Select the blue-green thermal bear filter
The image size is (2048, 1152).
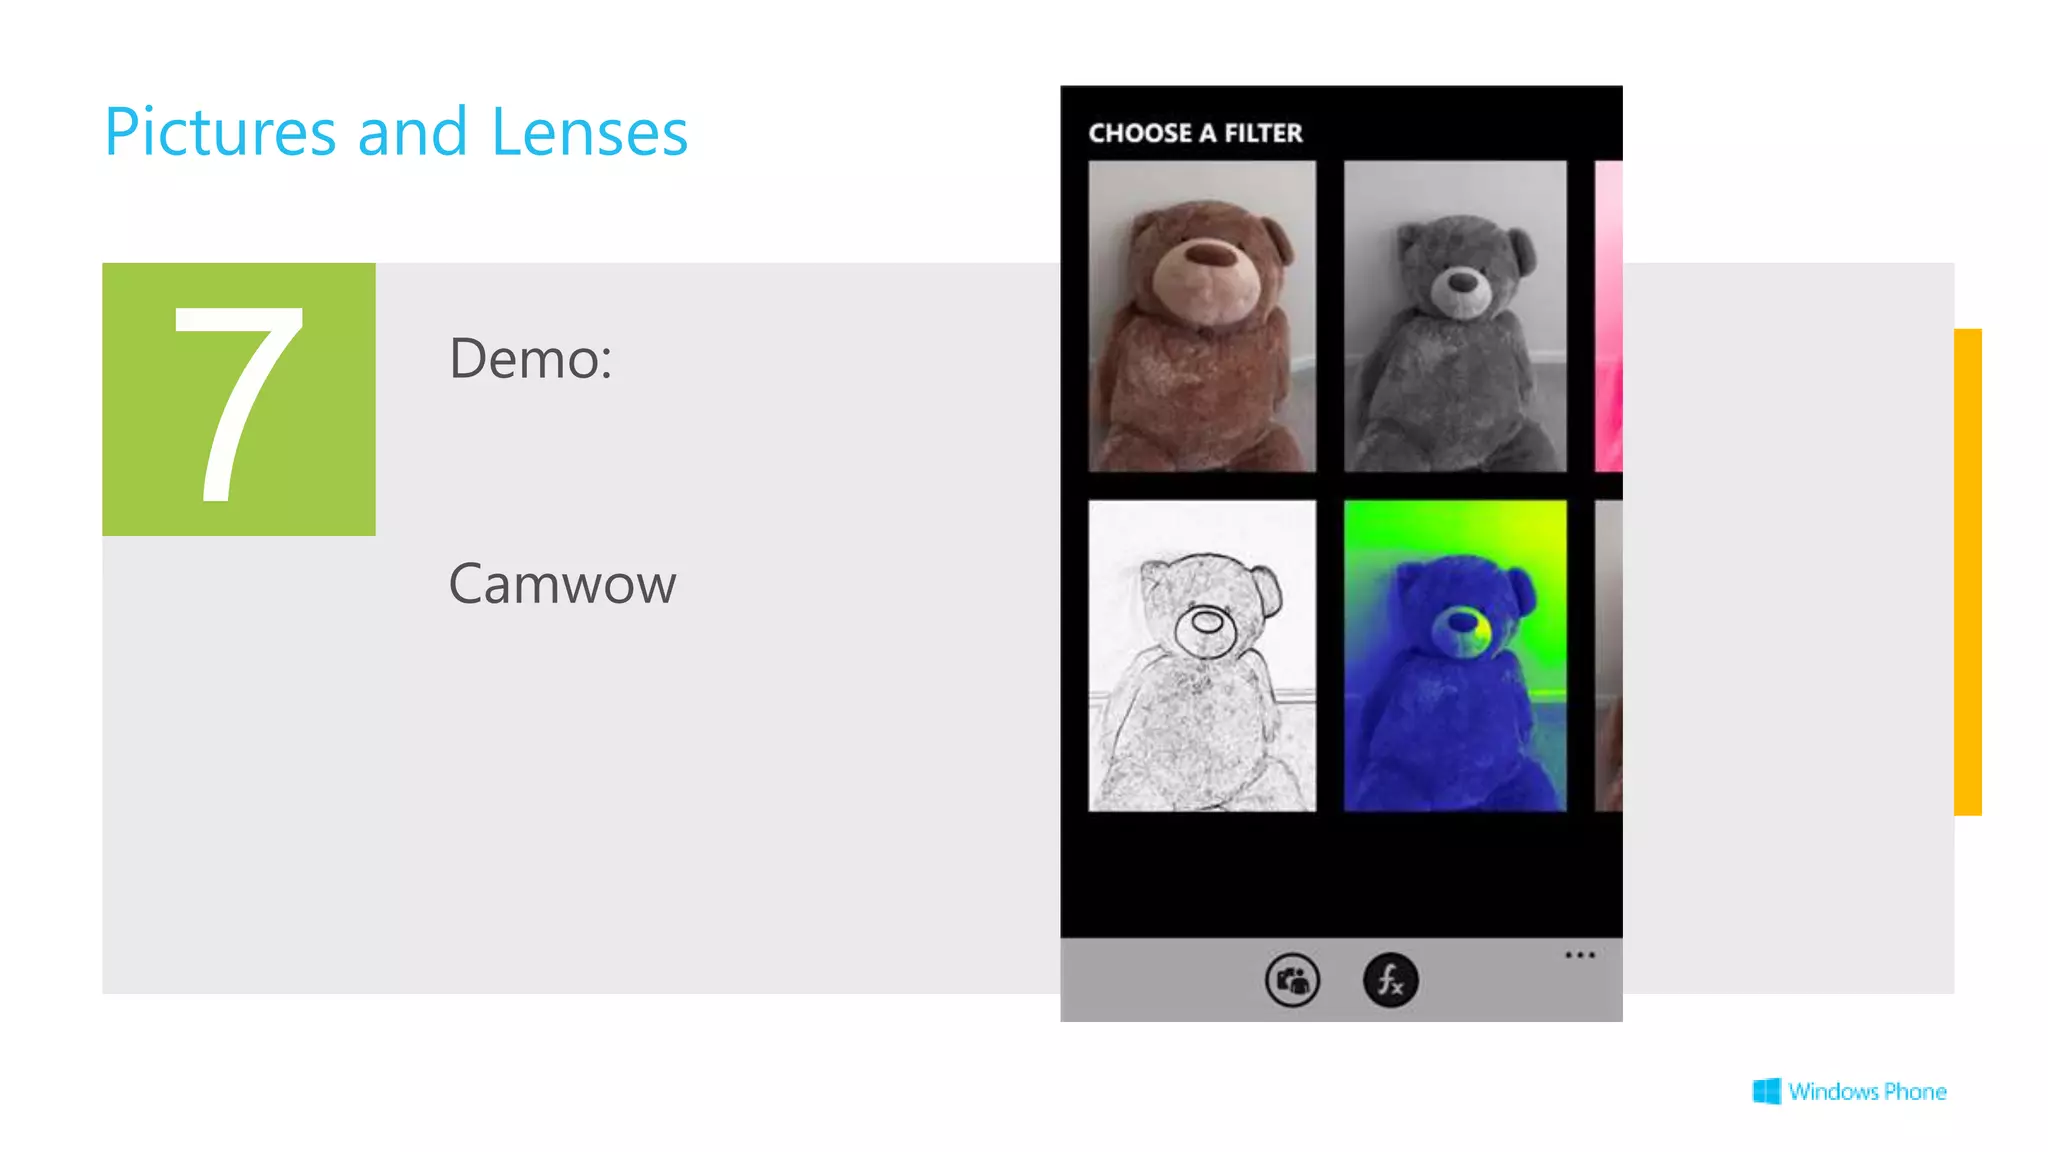1455,656
